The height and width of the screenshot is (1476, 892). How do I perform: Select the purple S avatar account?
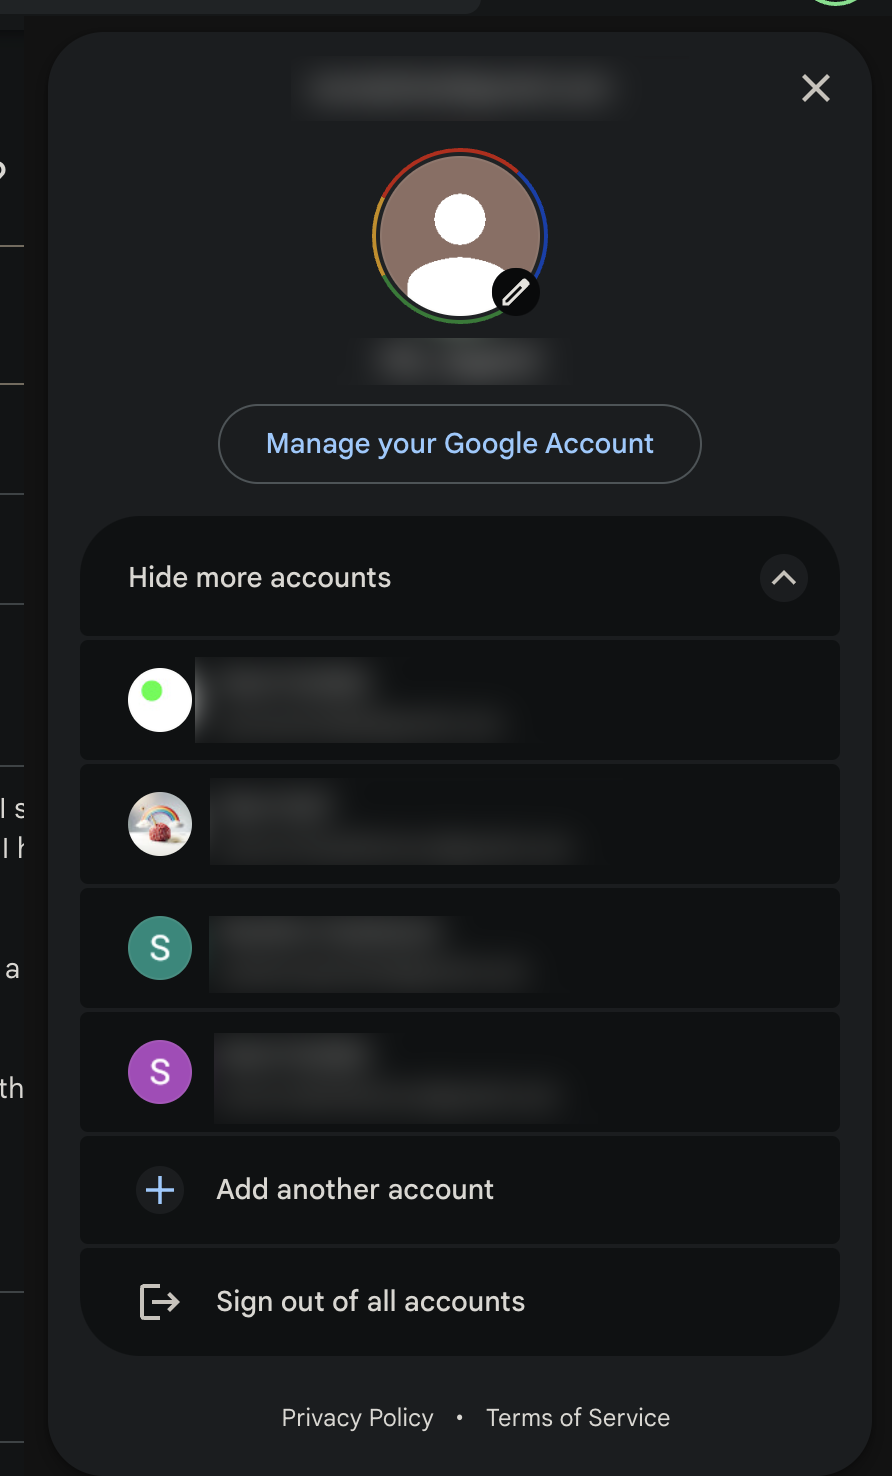(x=160, y=1072)
